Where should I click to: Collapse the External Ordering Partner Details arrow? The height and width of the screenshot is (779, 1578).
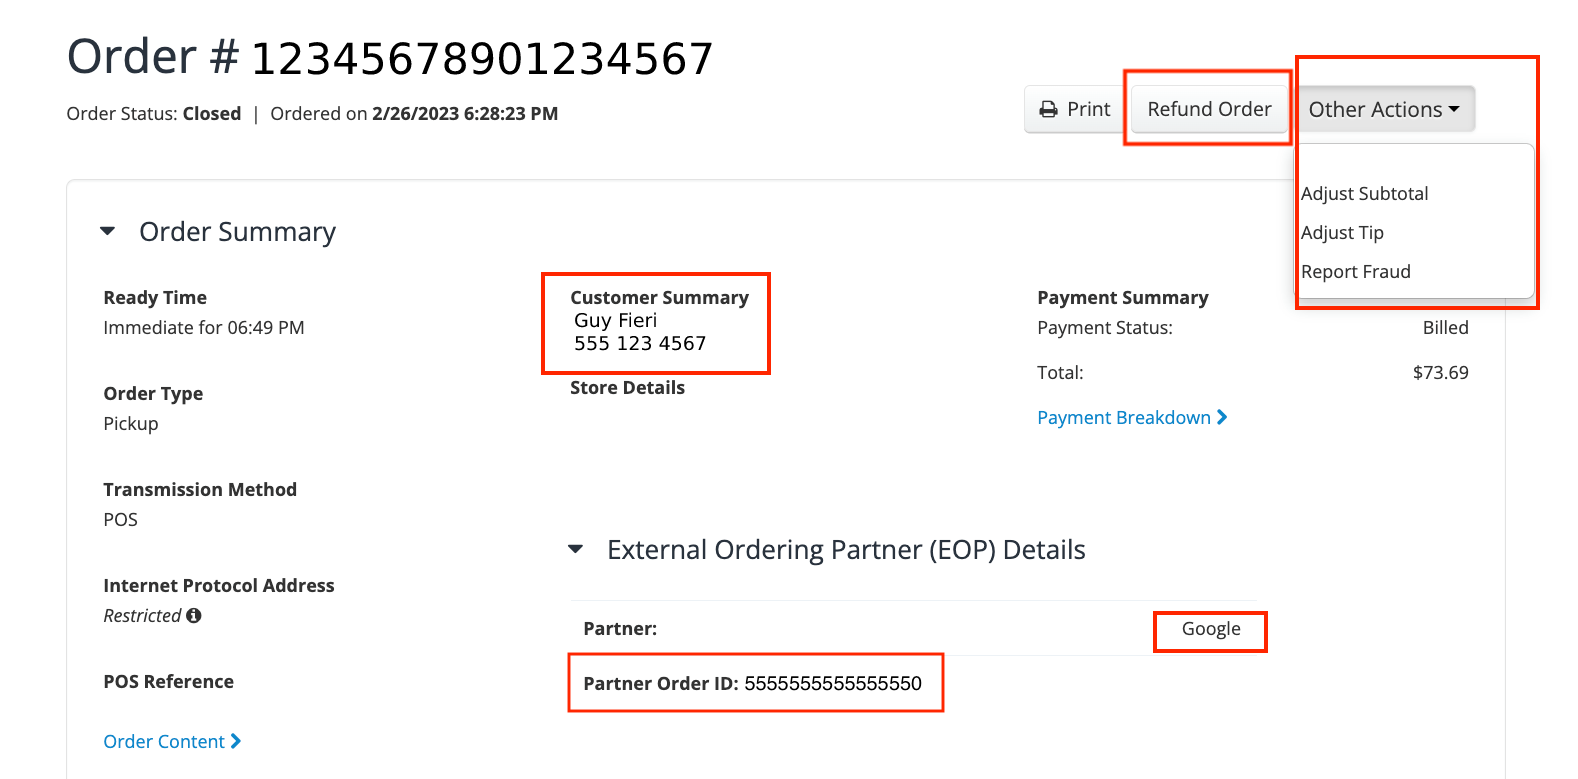576,549
